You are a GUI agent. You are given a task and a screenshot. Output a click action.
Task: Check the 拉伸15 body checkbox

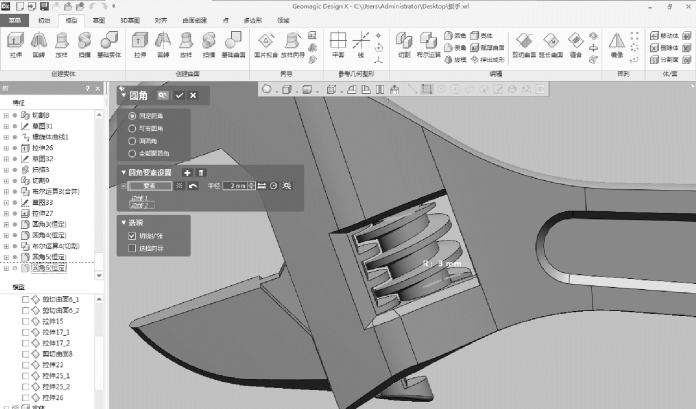point(26,321)
